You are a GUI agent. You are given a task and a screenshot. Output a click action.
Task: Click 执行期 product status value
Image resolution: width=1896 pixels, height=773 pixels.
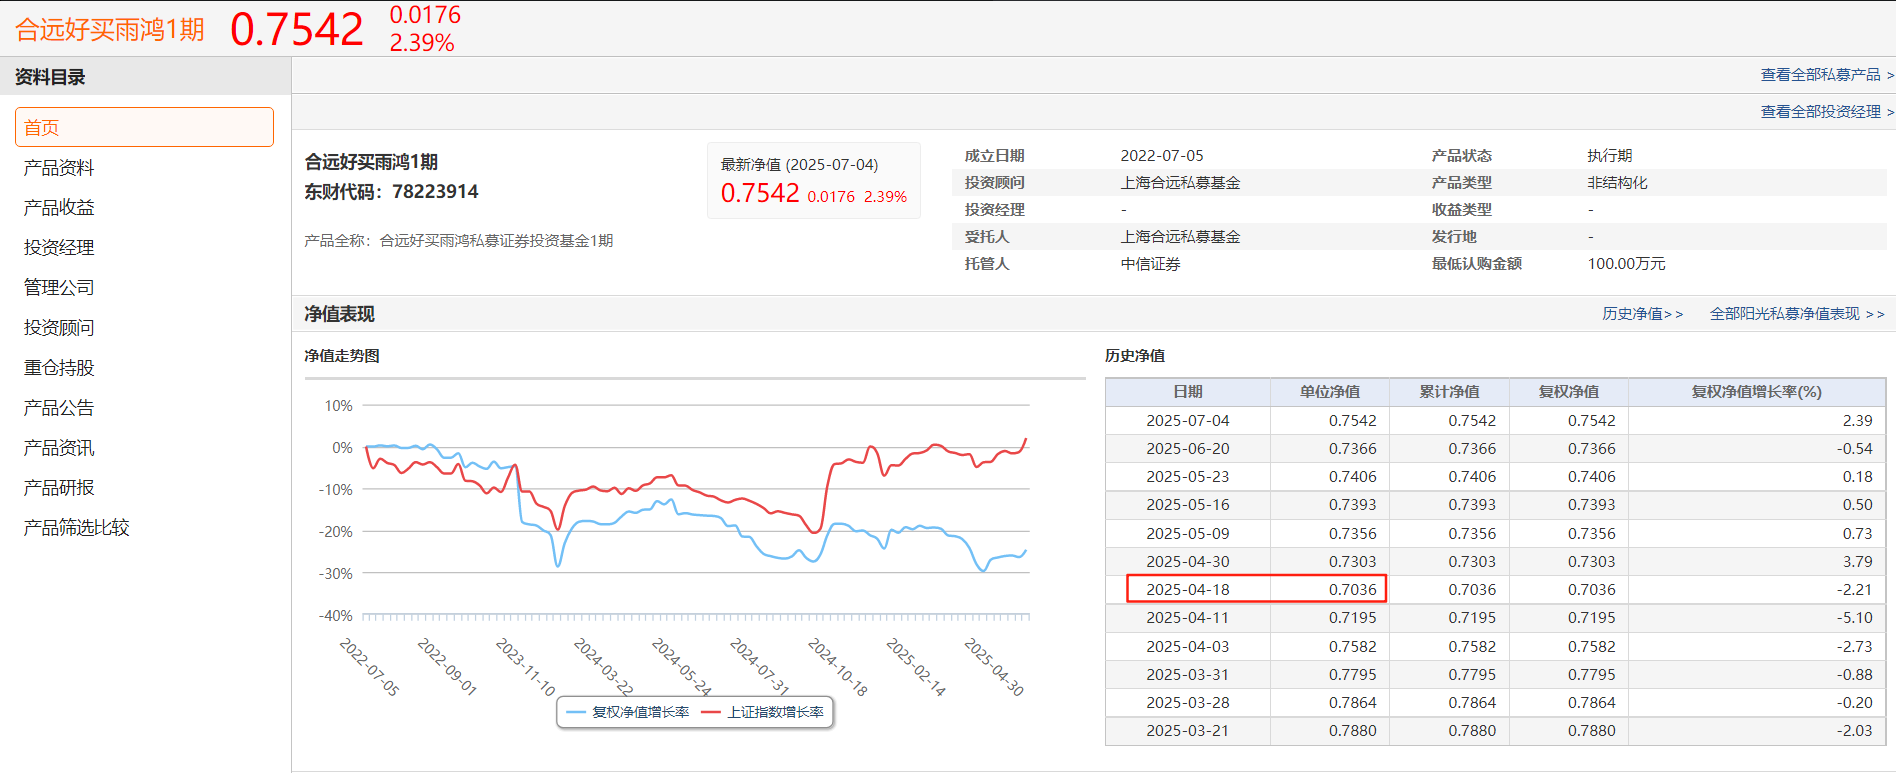click(1609, 156)
